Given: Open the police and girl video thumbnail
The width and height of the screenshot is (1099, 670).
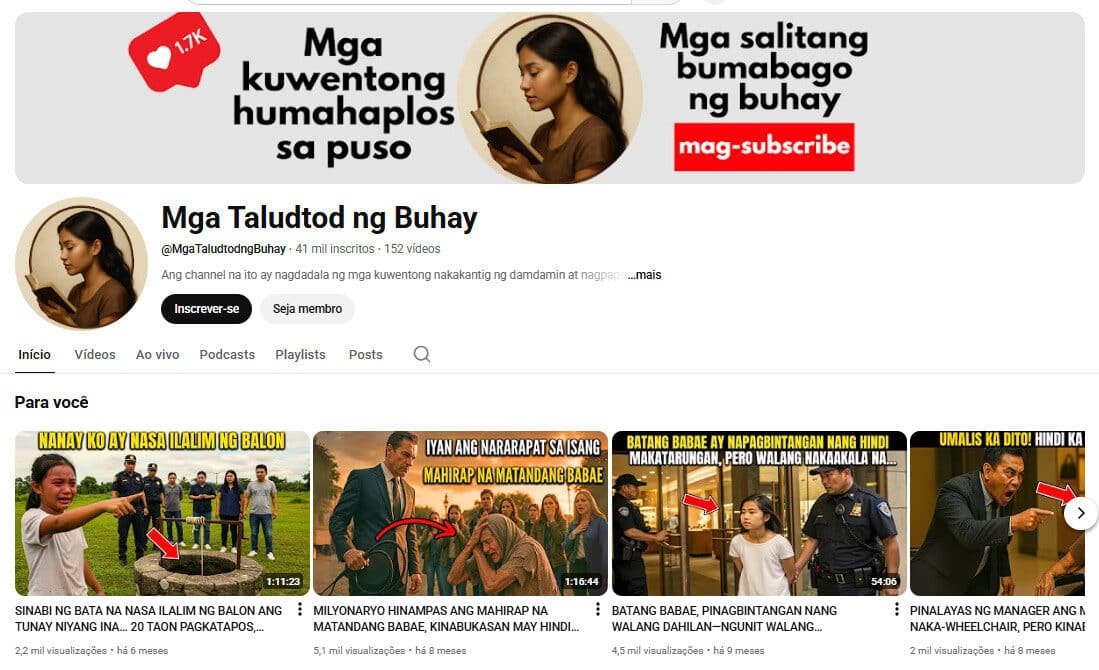Looking at the screenshot, I should click(x=759, y=513).
